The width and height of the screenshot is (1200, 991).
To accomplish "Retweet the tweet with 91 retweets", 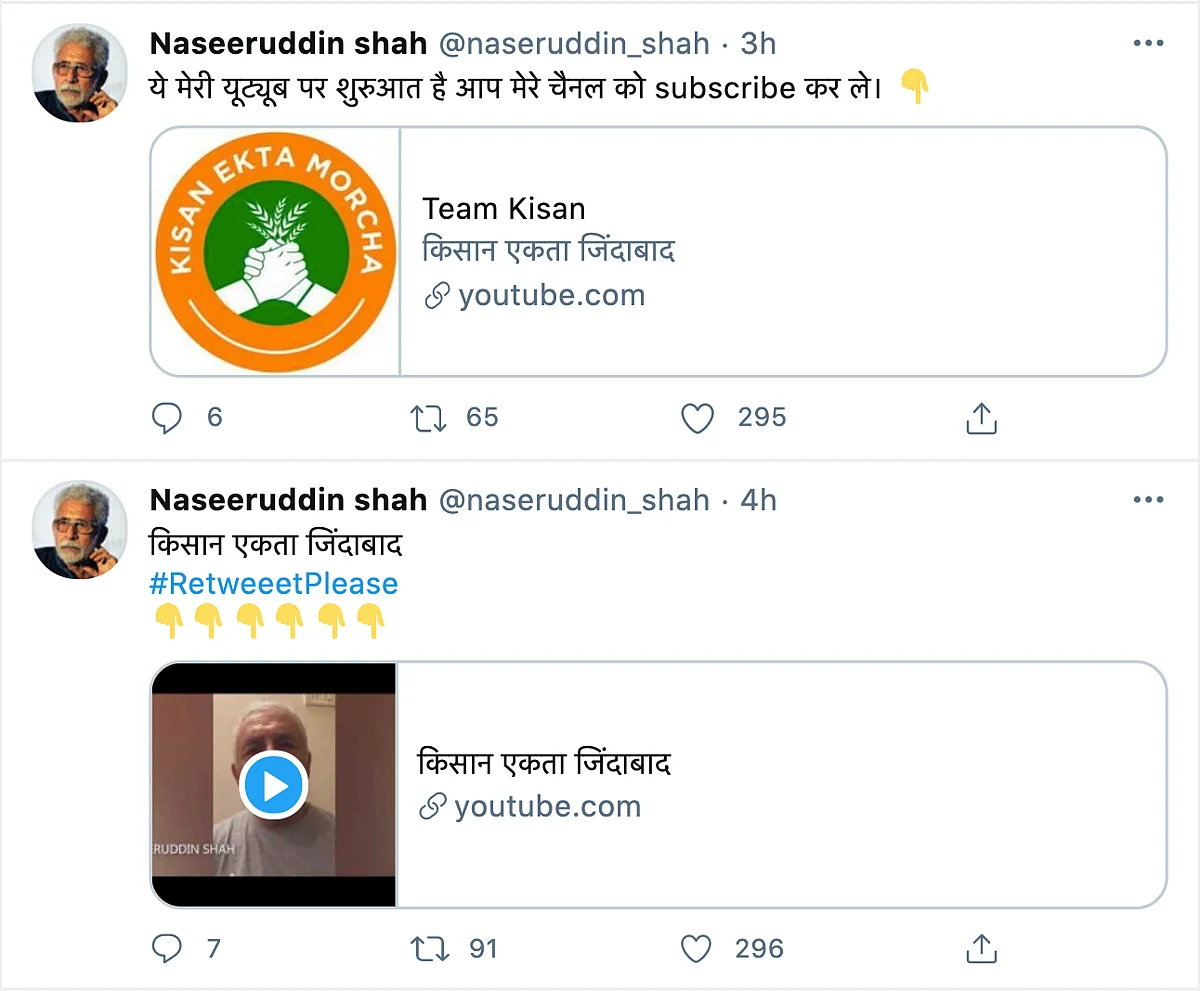I will click(x=429, y=948).
